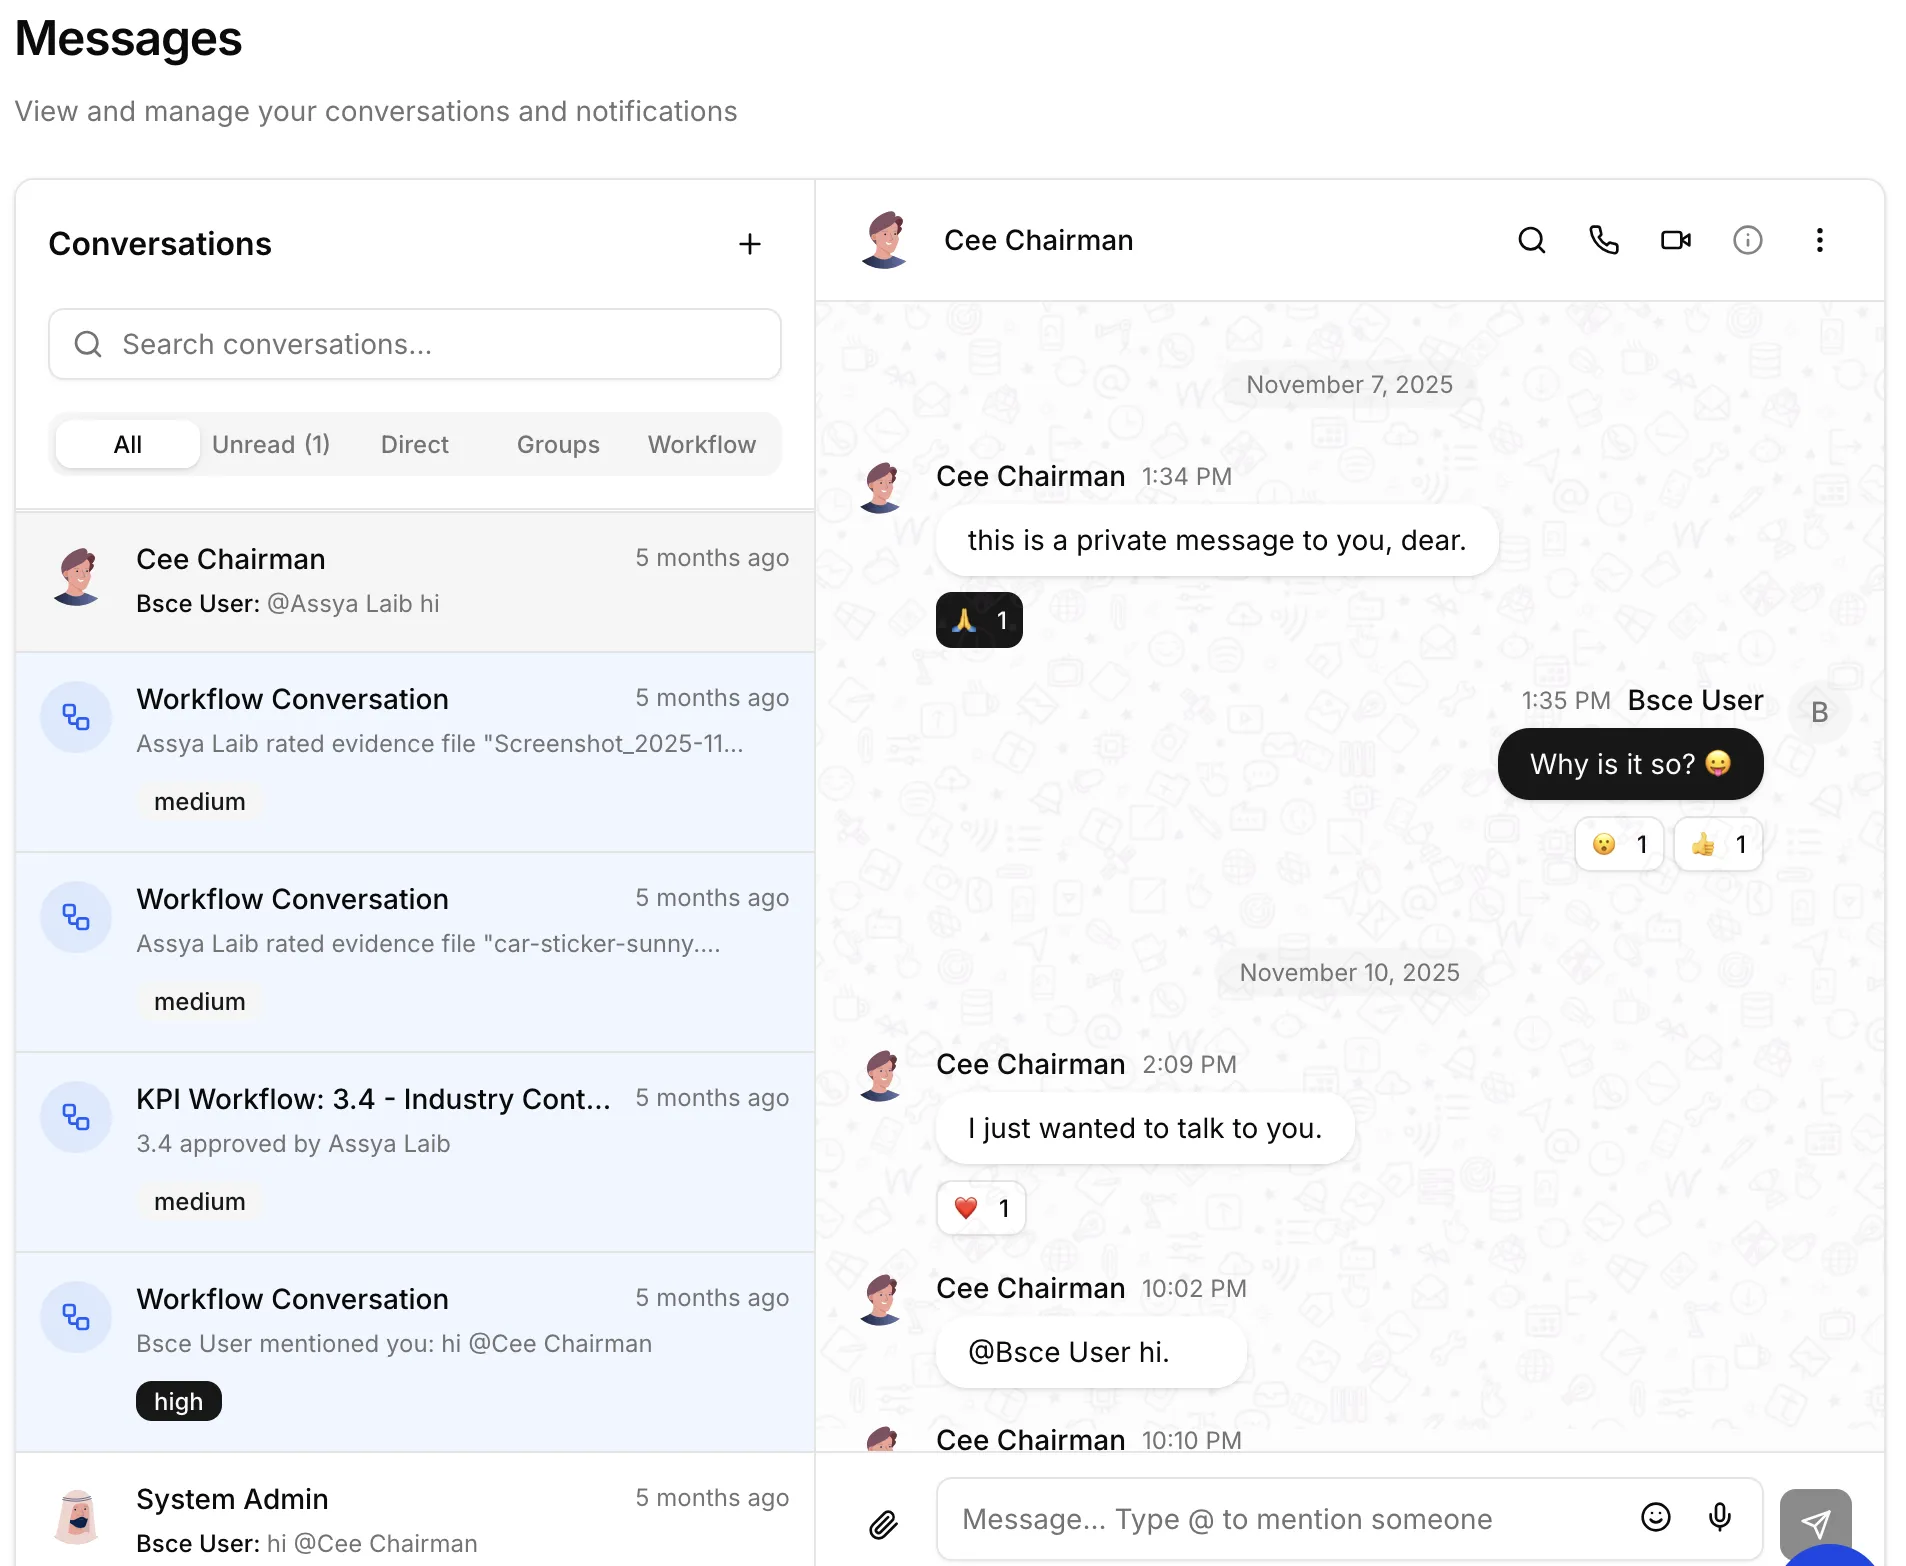This screenshot has width=1906, height=1566.
Task: Start a voice call with Cee Chairman
Action: (1603, 240)
